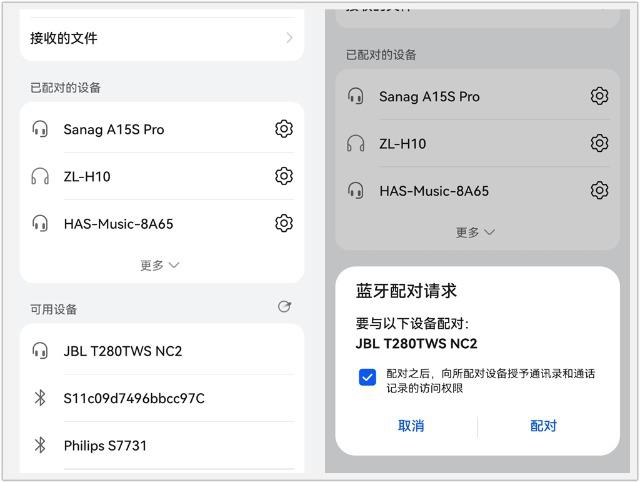The width and height of the screenshot is (640, 482).
Task: Open settings gear for Sanag A15S Pro in left panel
Action: pos(284,129)
